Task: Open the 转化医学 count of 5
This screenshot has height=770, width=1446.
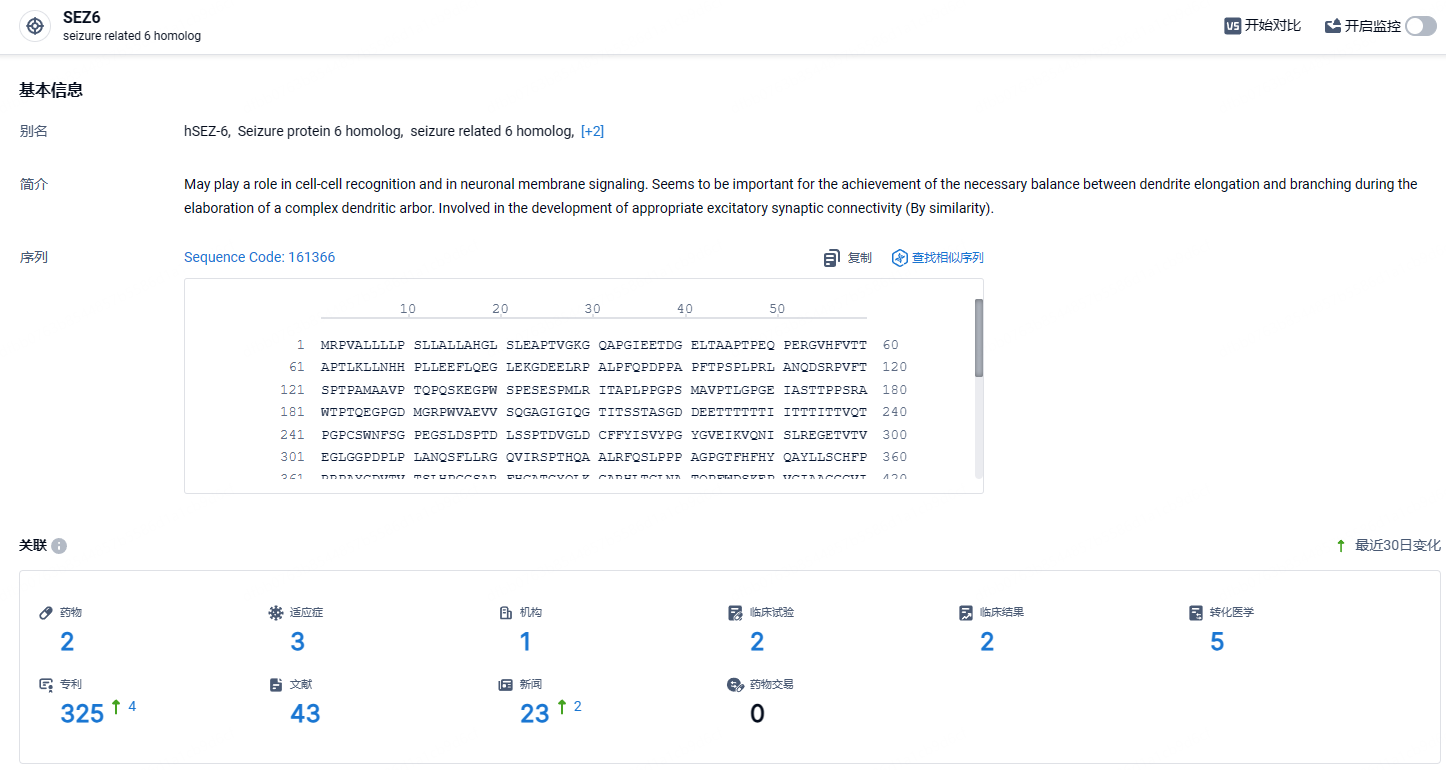Action: click(1217, 642)
